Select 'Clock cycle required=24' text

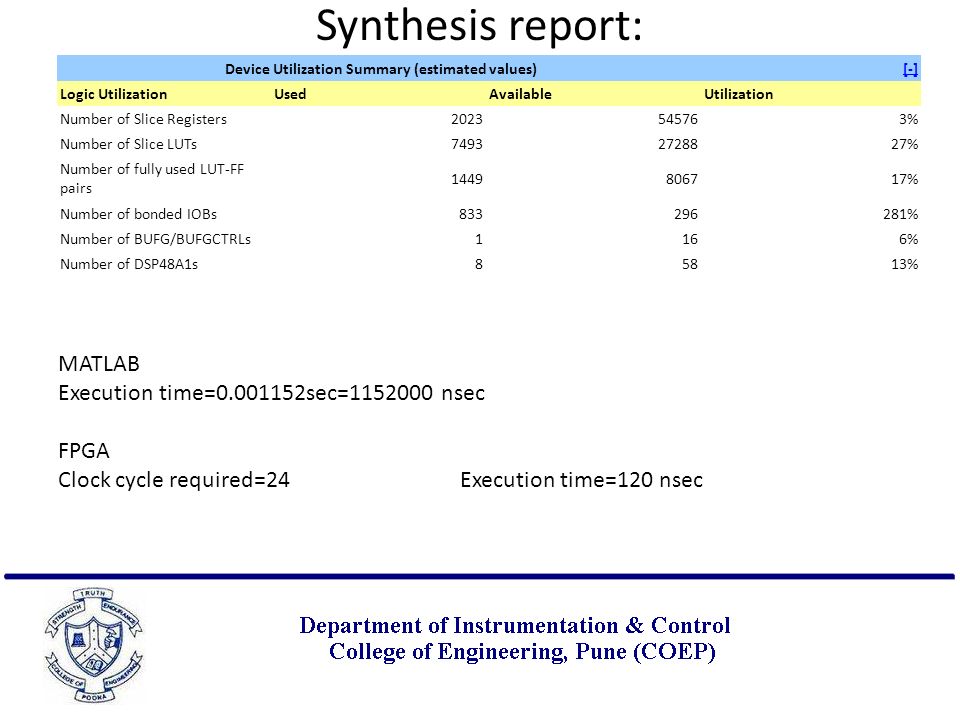(174, 481)
